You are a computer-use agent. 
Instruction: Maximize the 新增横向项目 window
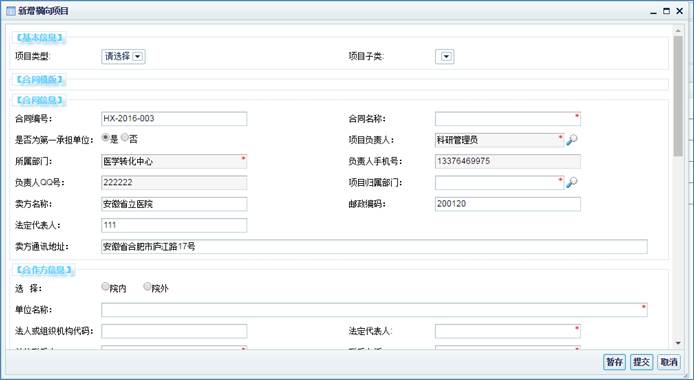click(667, 11)
